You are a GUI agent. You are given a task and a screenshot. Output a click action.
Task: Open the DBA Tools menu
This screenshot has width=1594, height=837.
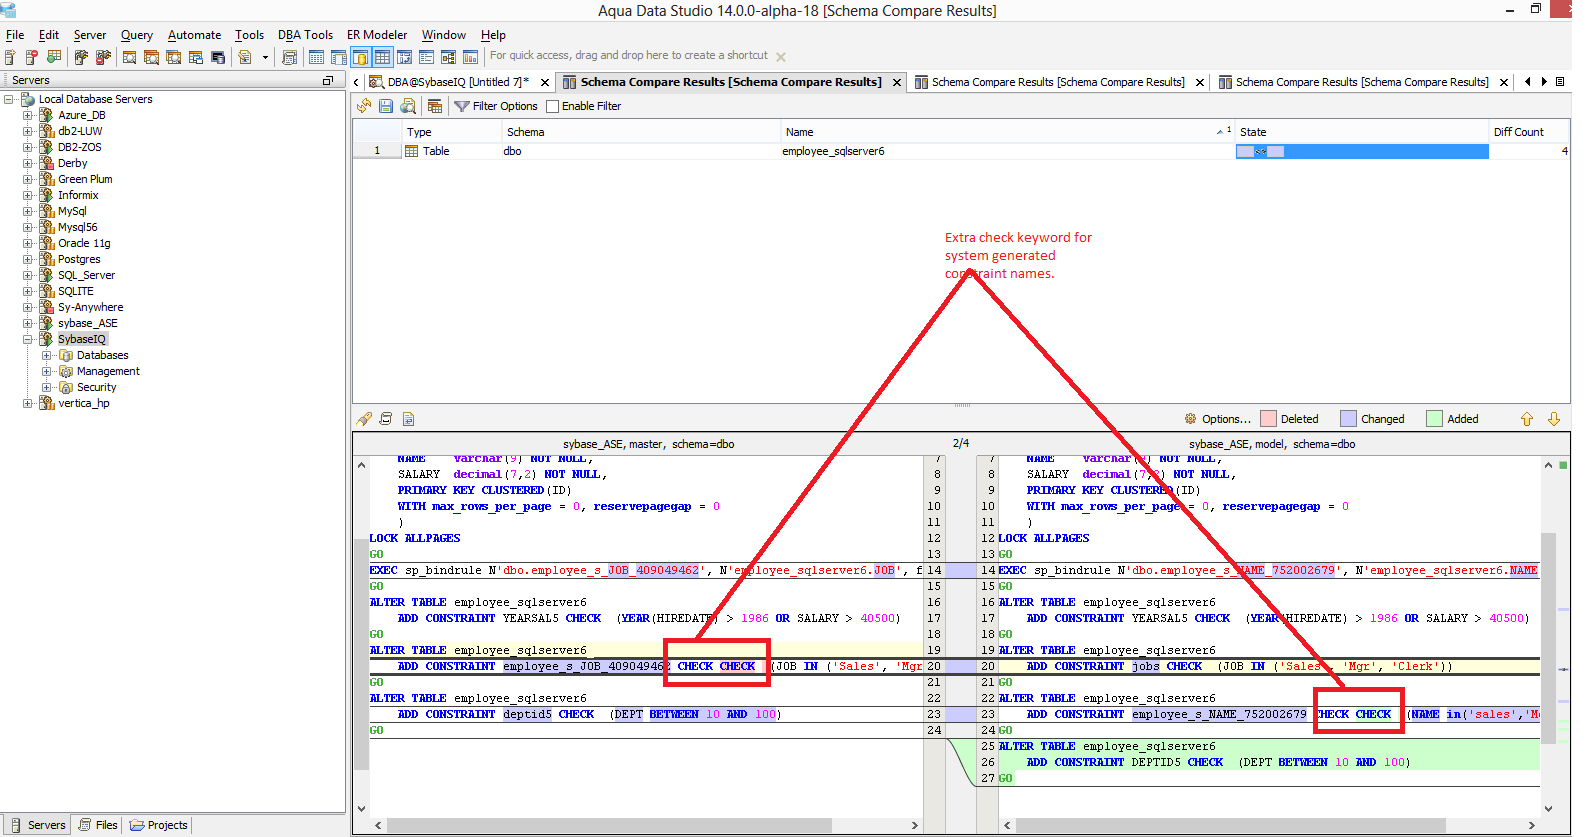(305, 34)
